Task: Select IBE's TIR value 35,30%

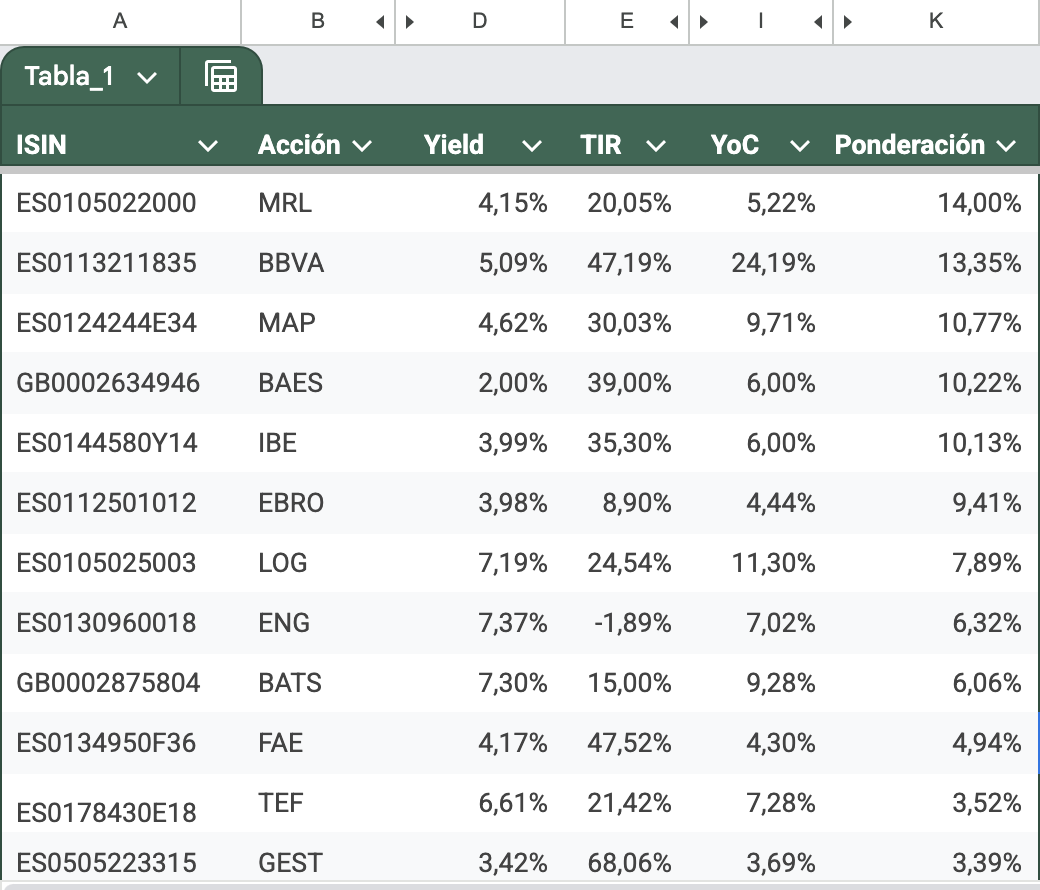Action: 627,443
